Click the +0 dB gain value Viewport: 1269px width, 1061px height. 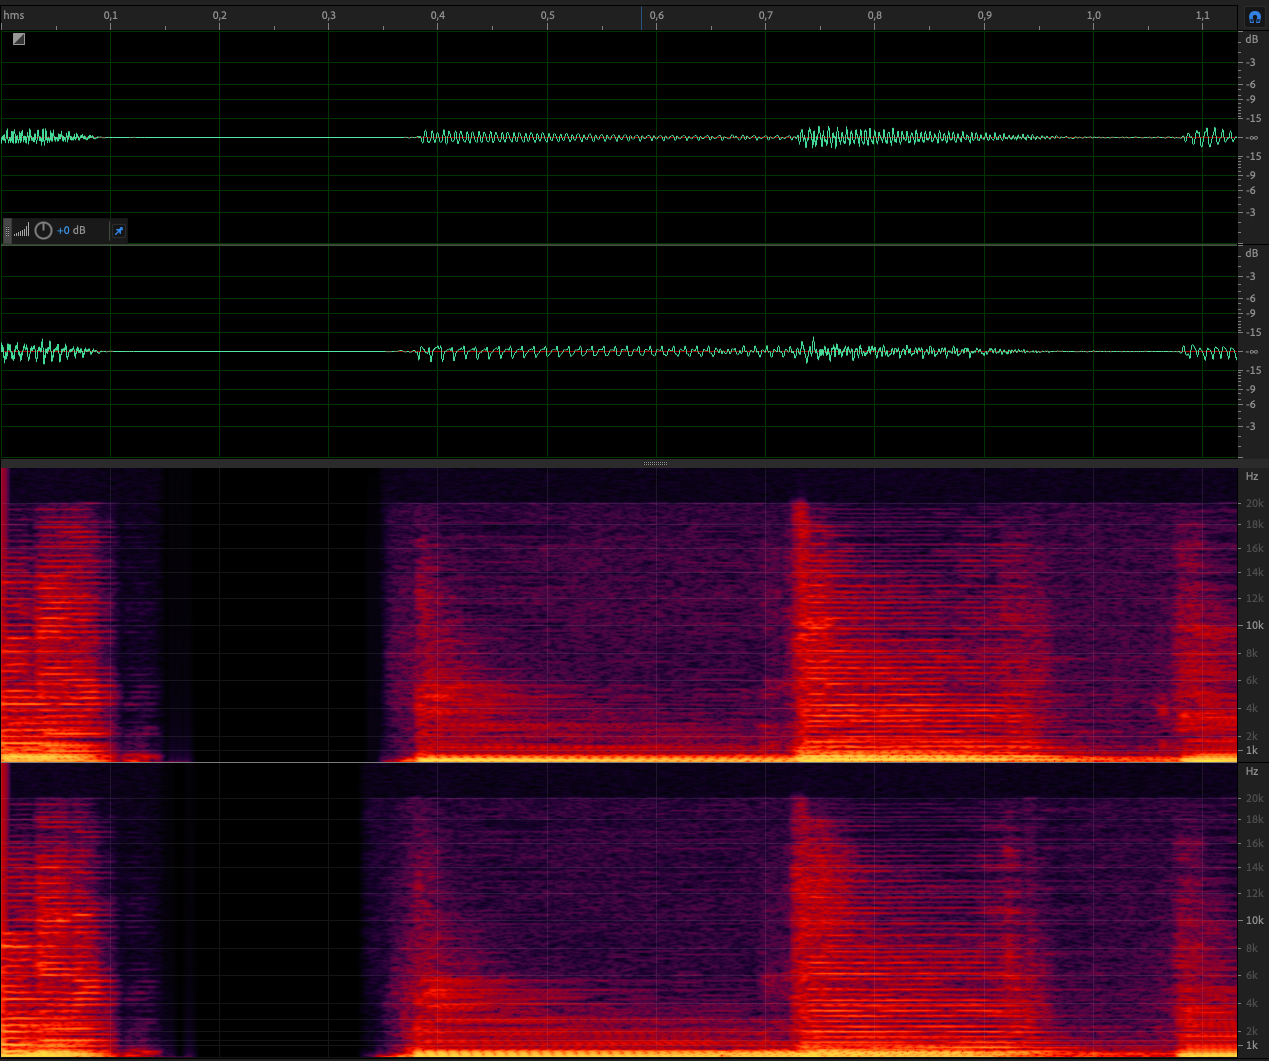click(71, 231)
